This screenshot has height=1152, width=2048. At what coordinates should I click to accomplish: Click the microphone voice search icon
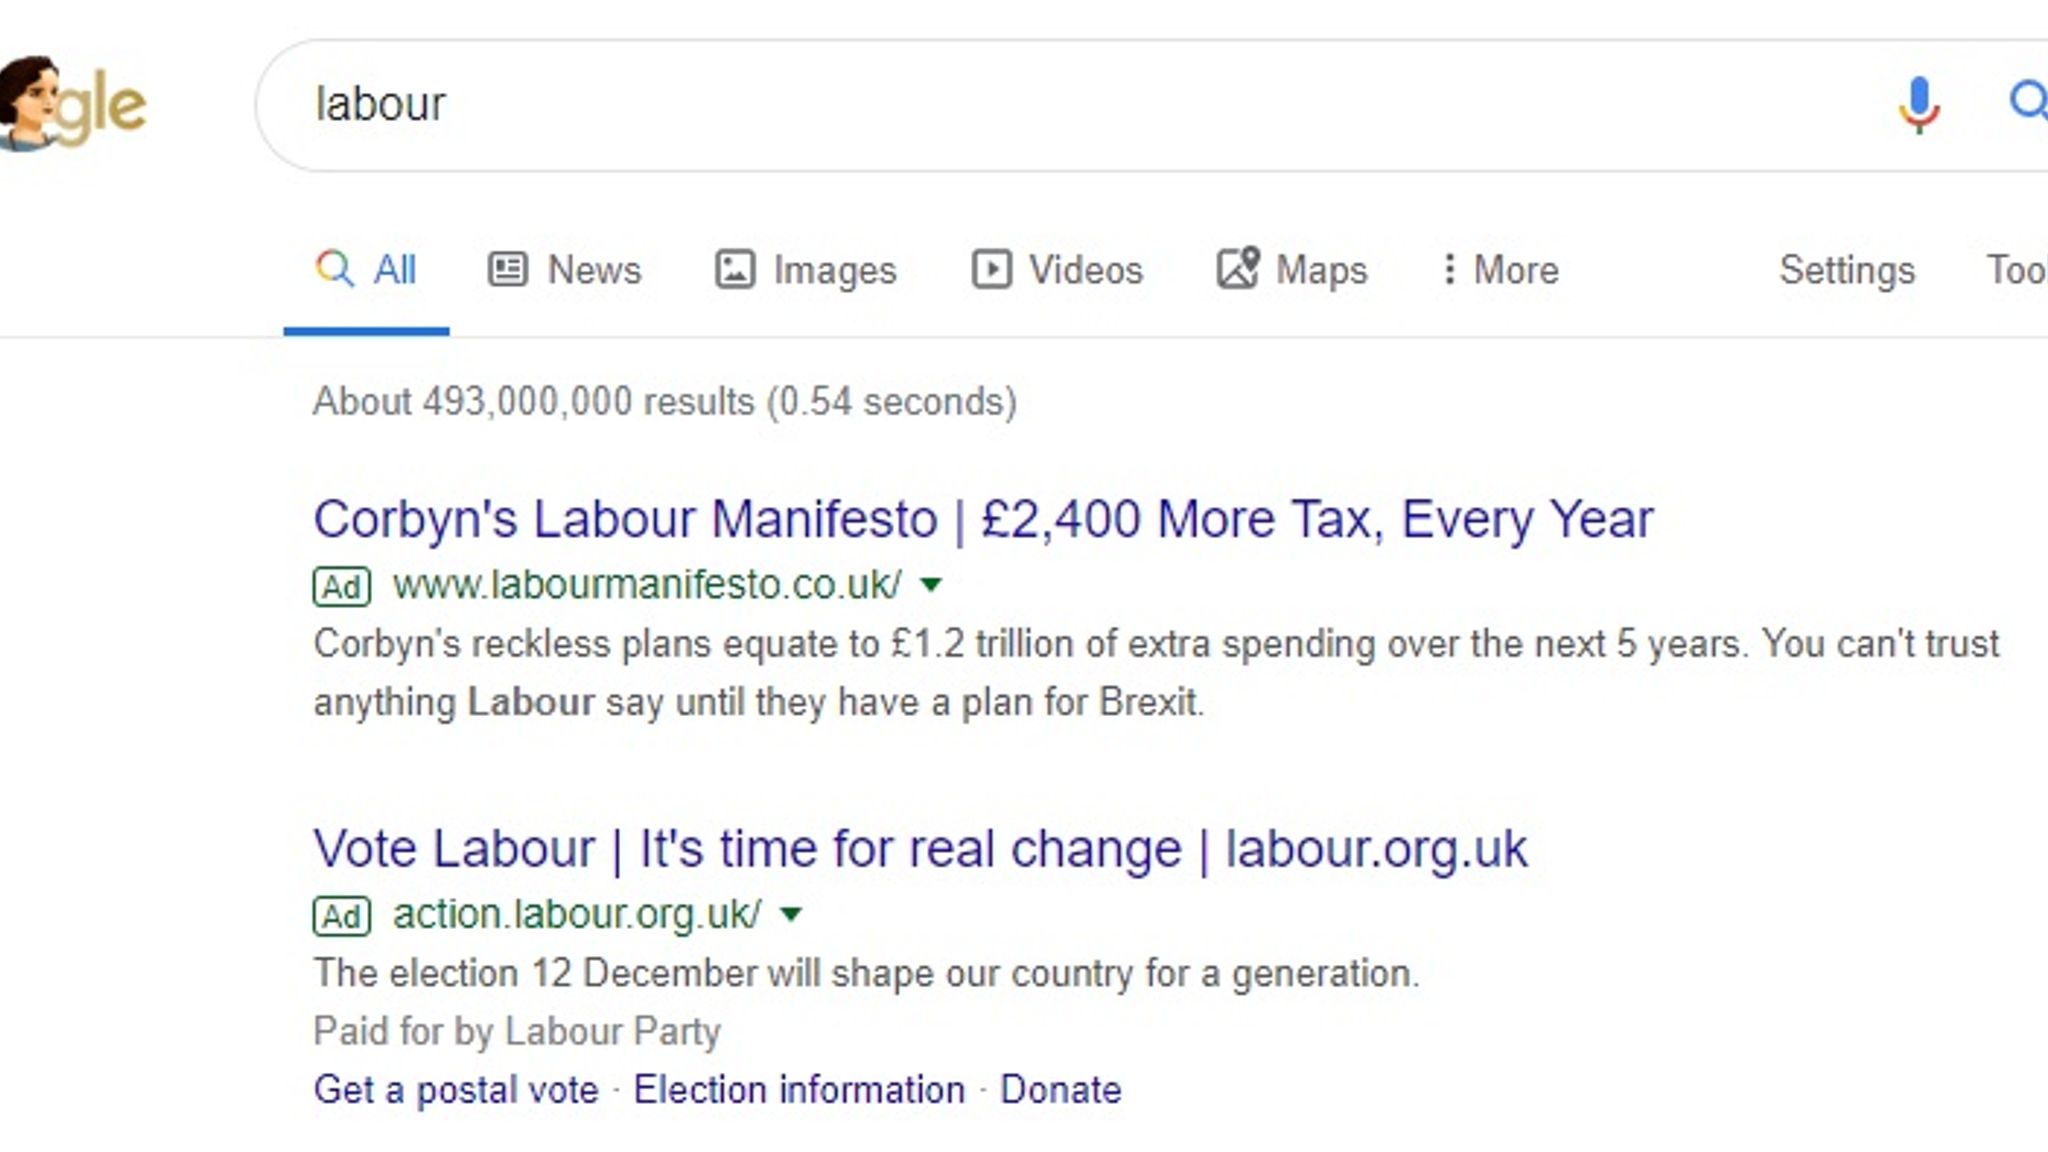pos(1917,101)
